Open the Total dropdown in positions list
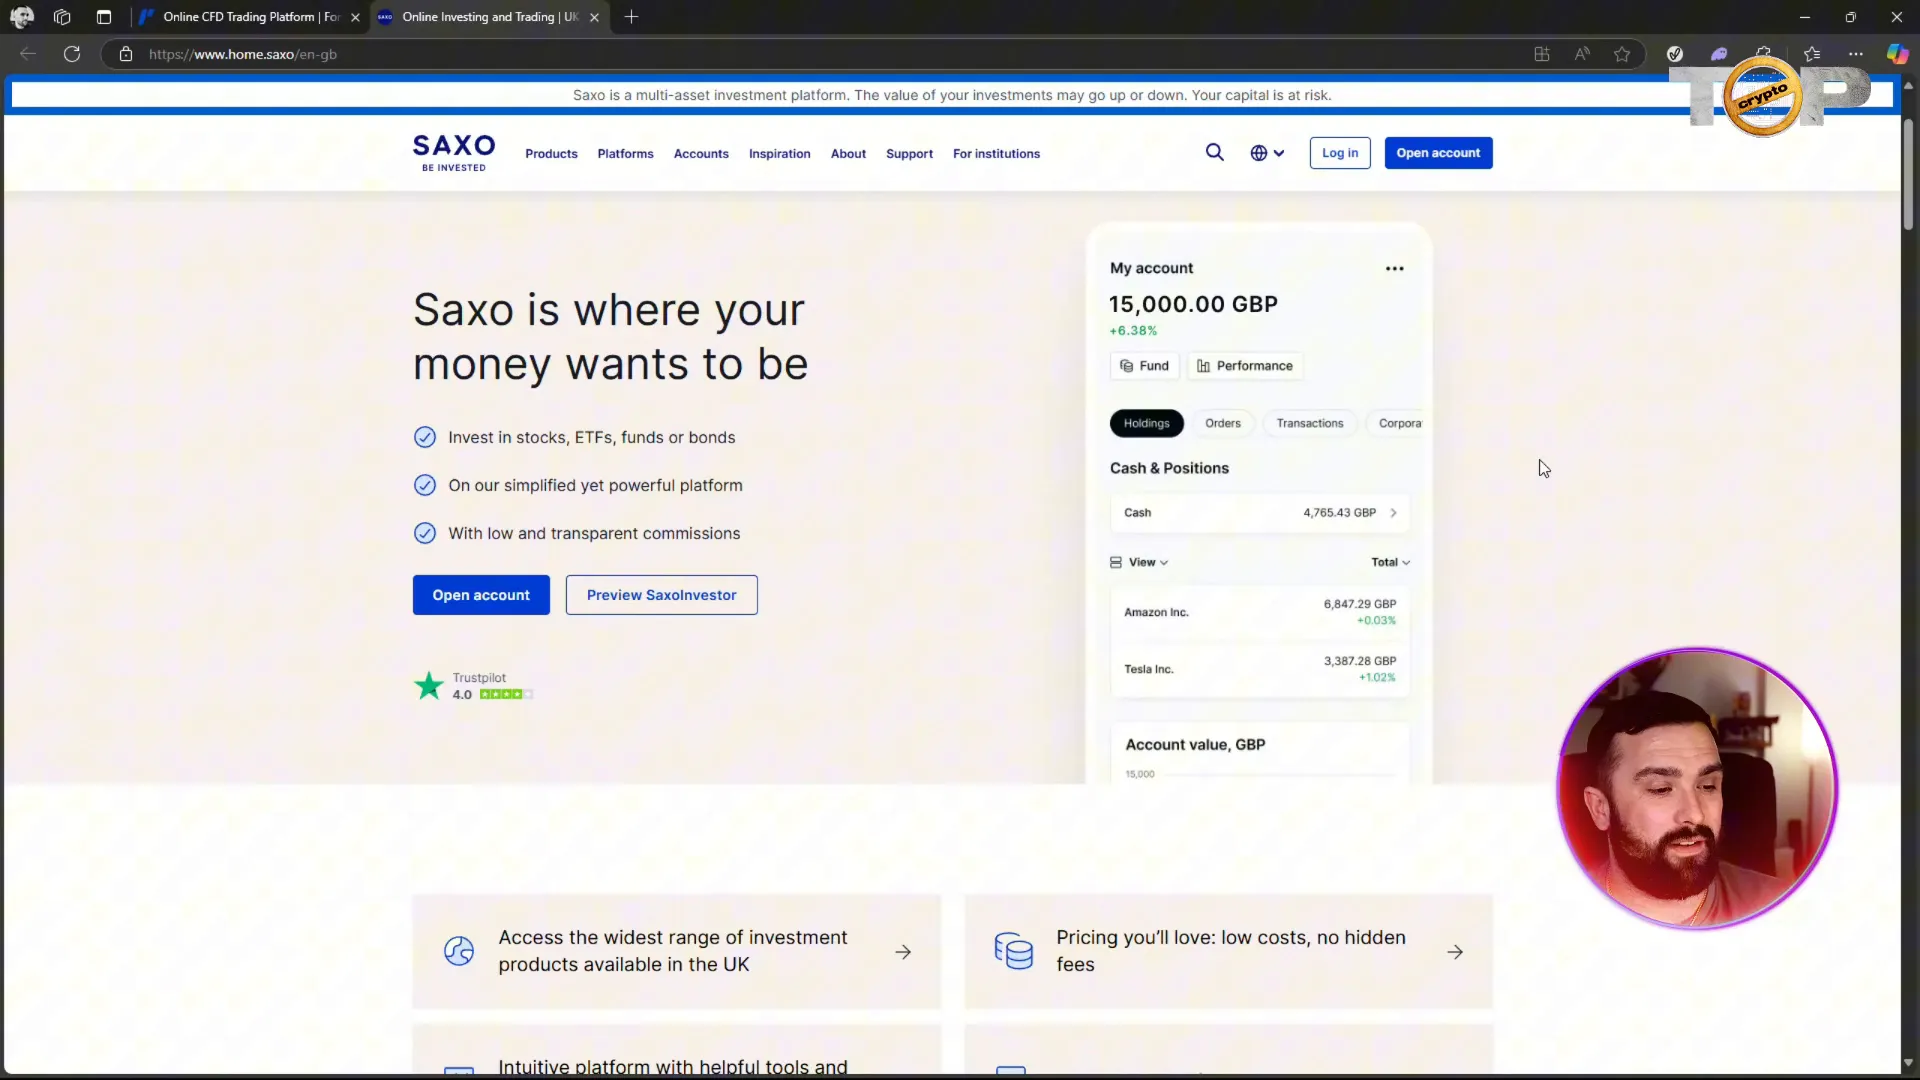 1390,563
